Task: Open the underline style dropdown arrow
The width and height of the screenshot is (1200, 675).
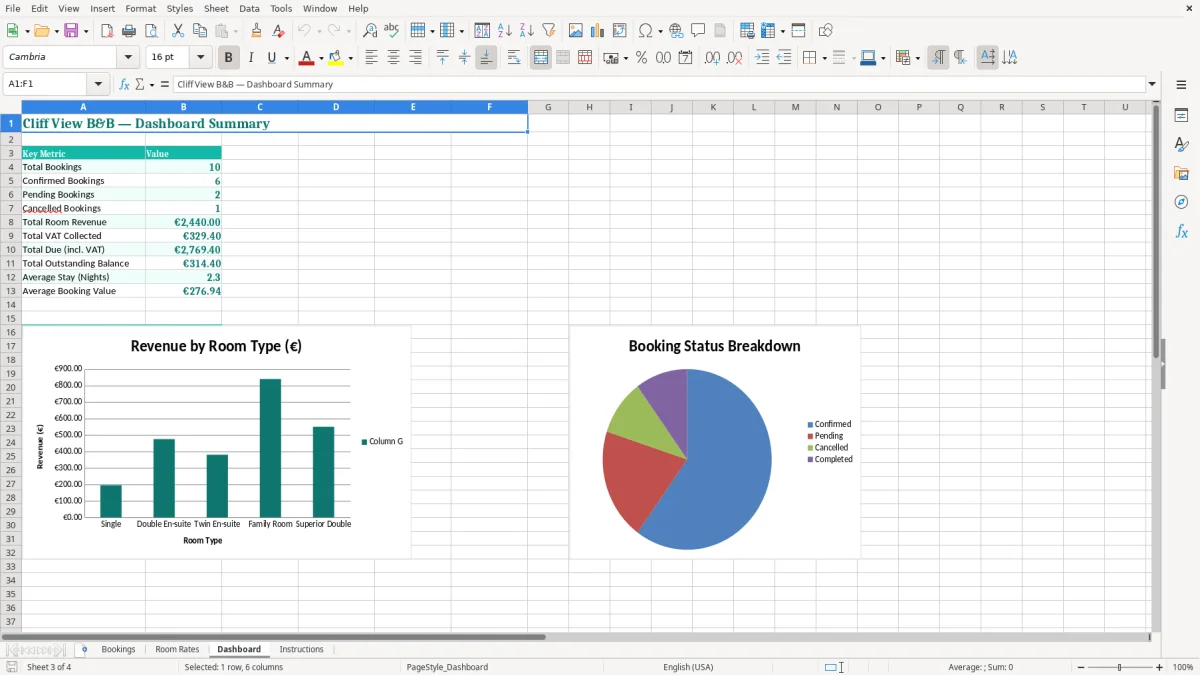Action: tap(286, 58)
